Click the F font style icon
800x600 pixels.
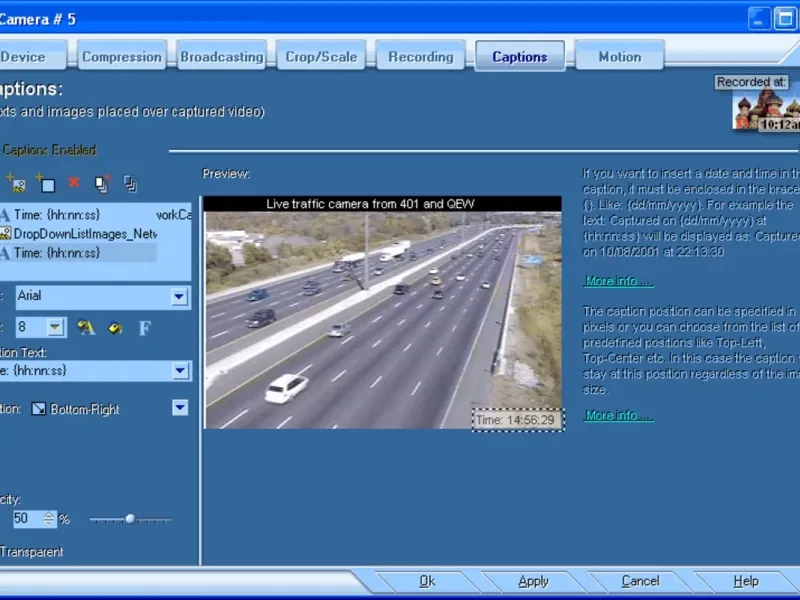tap(144, 327)
